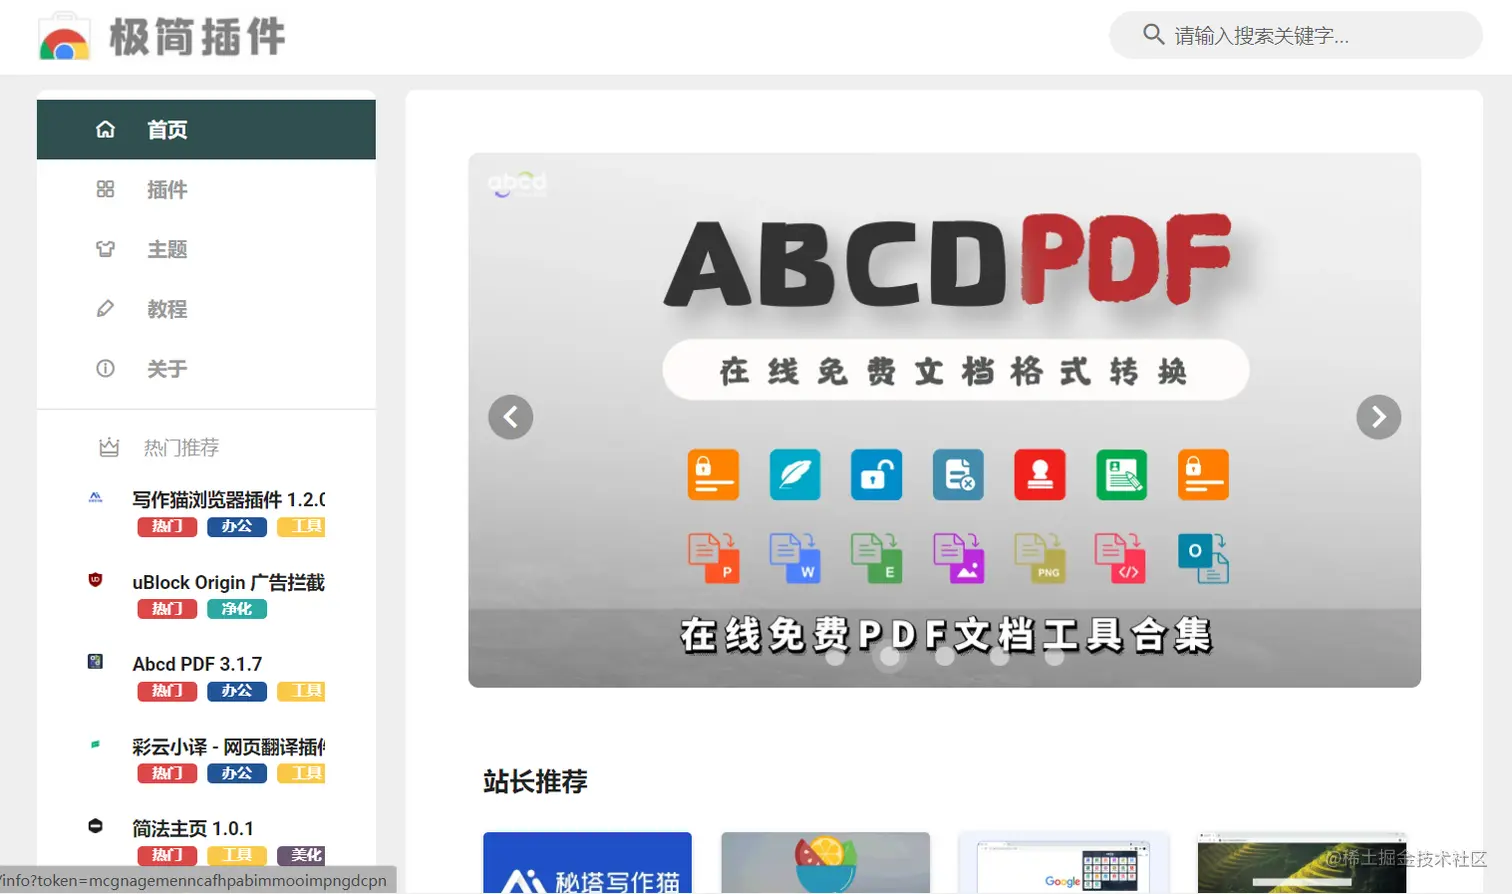Click the grid icon beside 插件

105,189
